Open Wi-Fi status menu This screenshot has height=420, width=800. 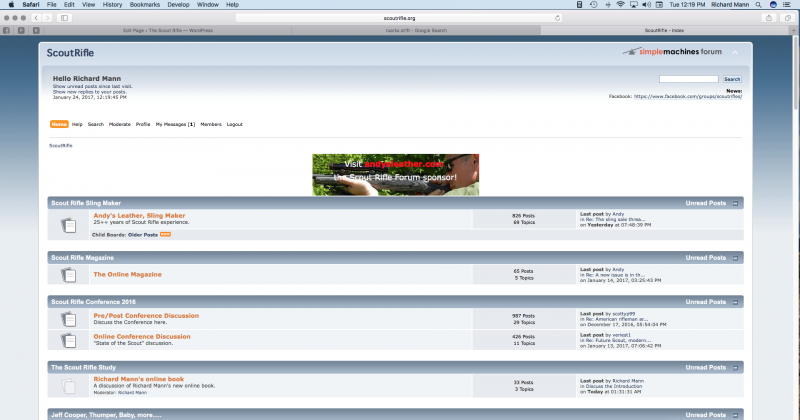point(620,5)
